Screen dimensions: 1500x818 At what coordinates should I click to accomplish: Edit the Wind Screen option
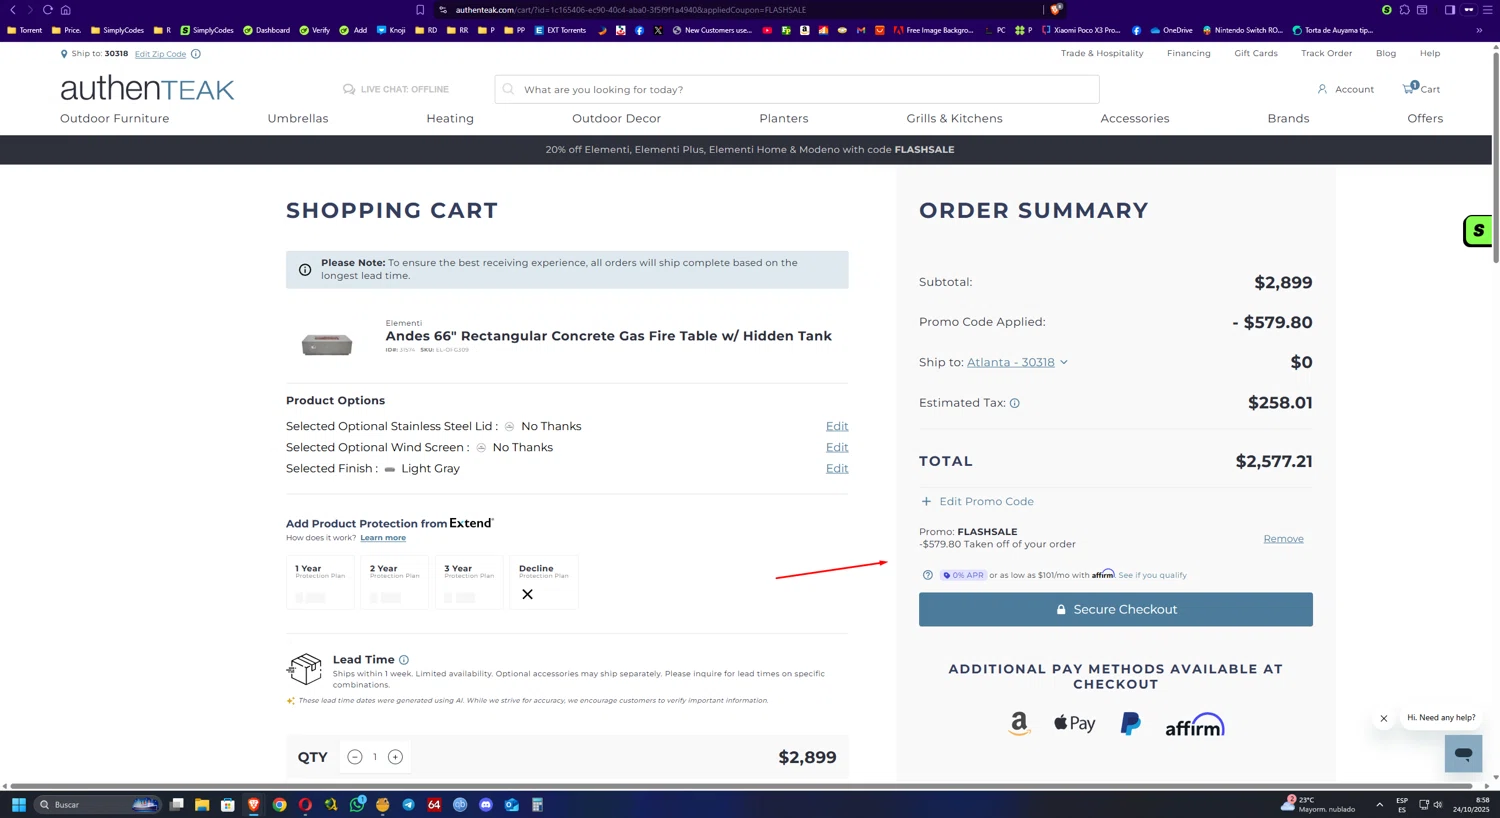point(837,448)
